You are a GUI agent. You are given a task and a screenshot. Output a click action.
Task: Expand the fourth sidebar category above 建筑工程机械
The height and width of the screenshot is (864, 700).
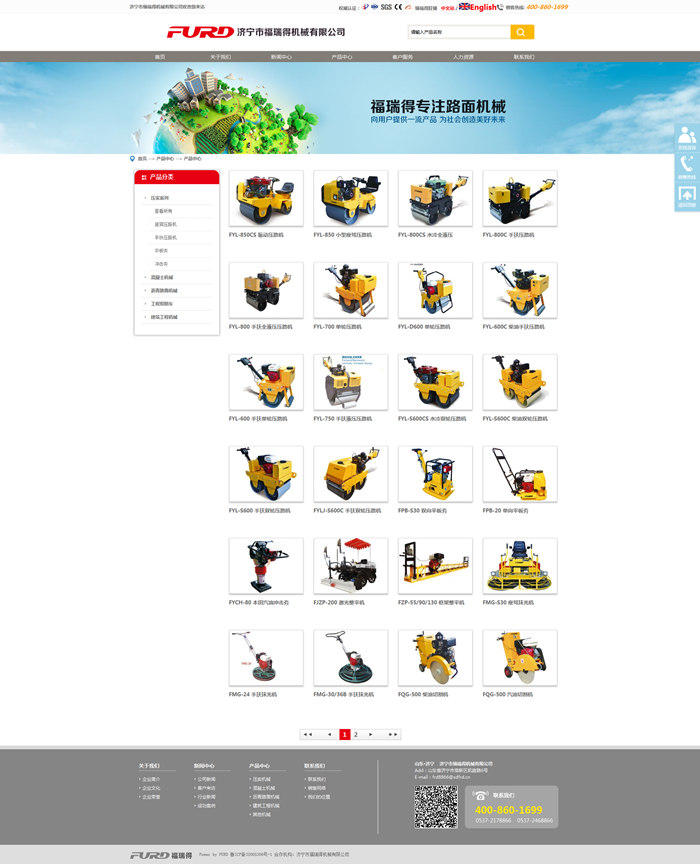click(161, 304)
